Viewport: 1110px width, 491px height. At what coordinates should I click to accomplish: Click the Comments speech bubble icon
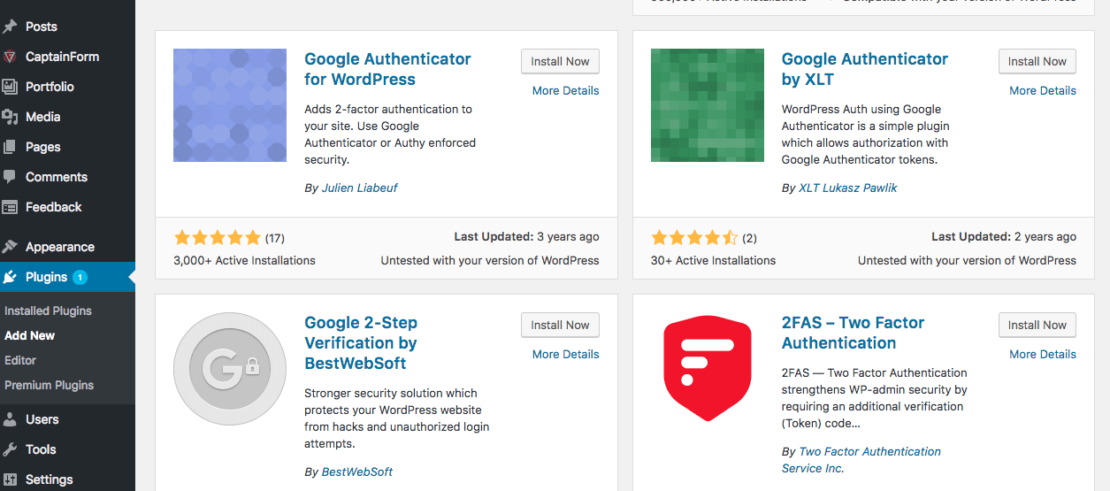click(x=9, y=177)
